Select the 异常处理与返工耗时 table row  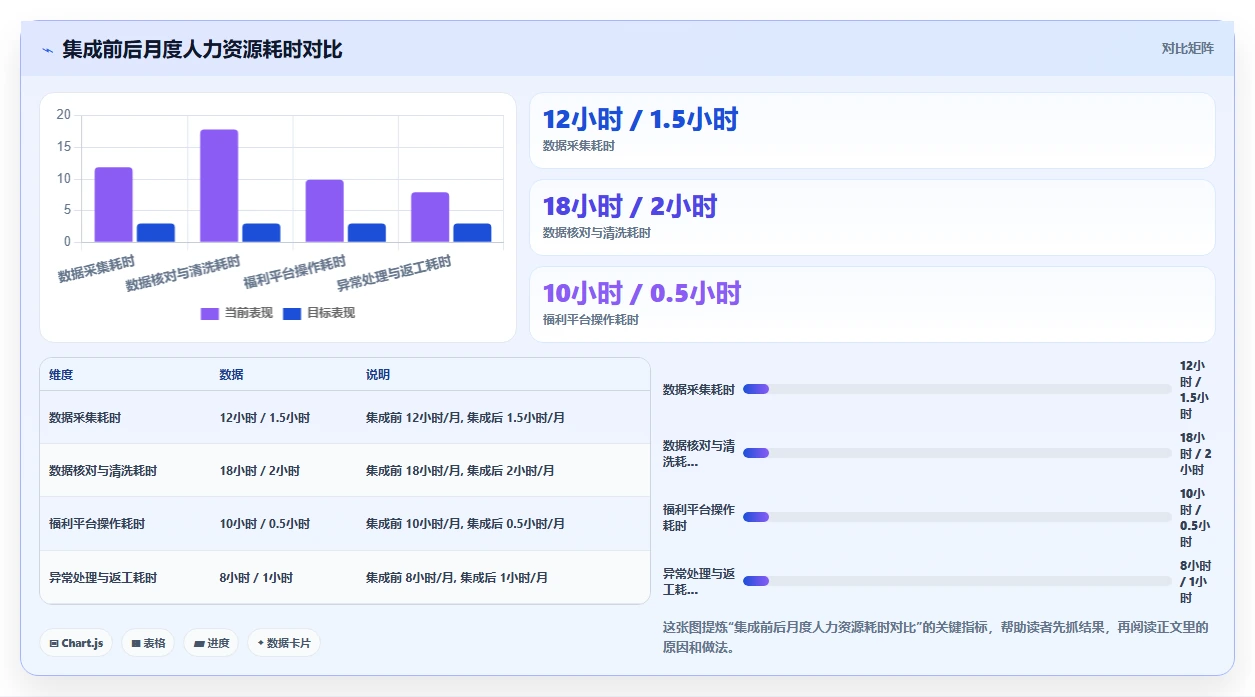pos(345,577)
